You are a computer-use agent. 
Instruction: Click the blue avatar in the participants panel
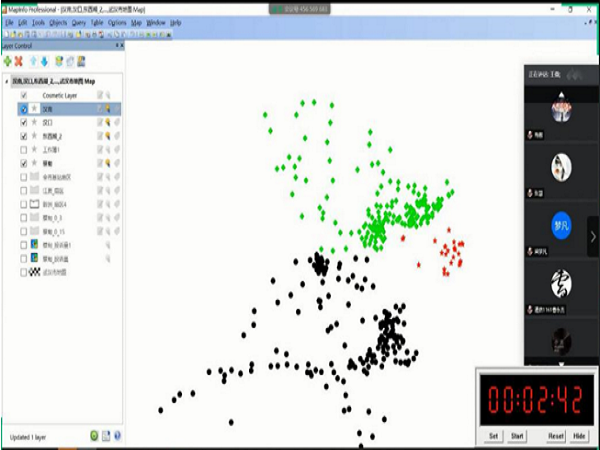point(561,225)
